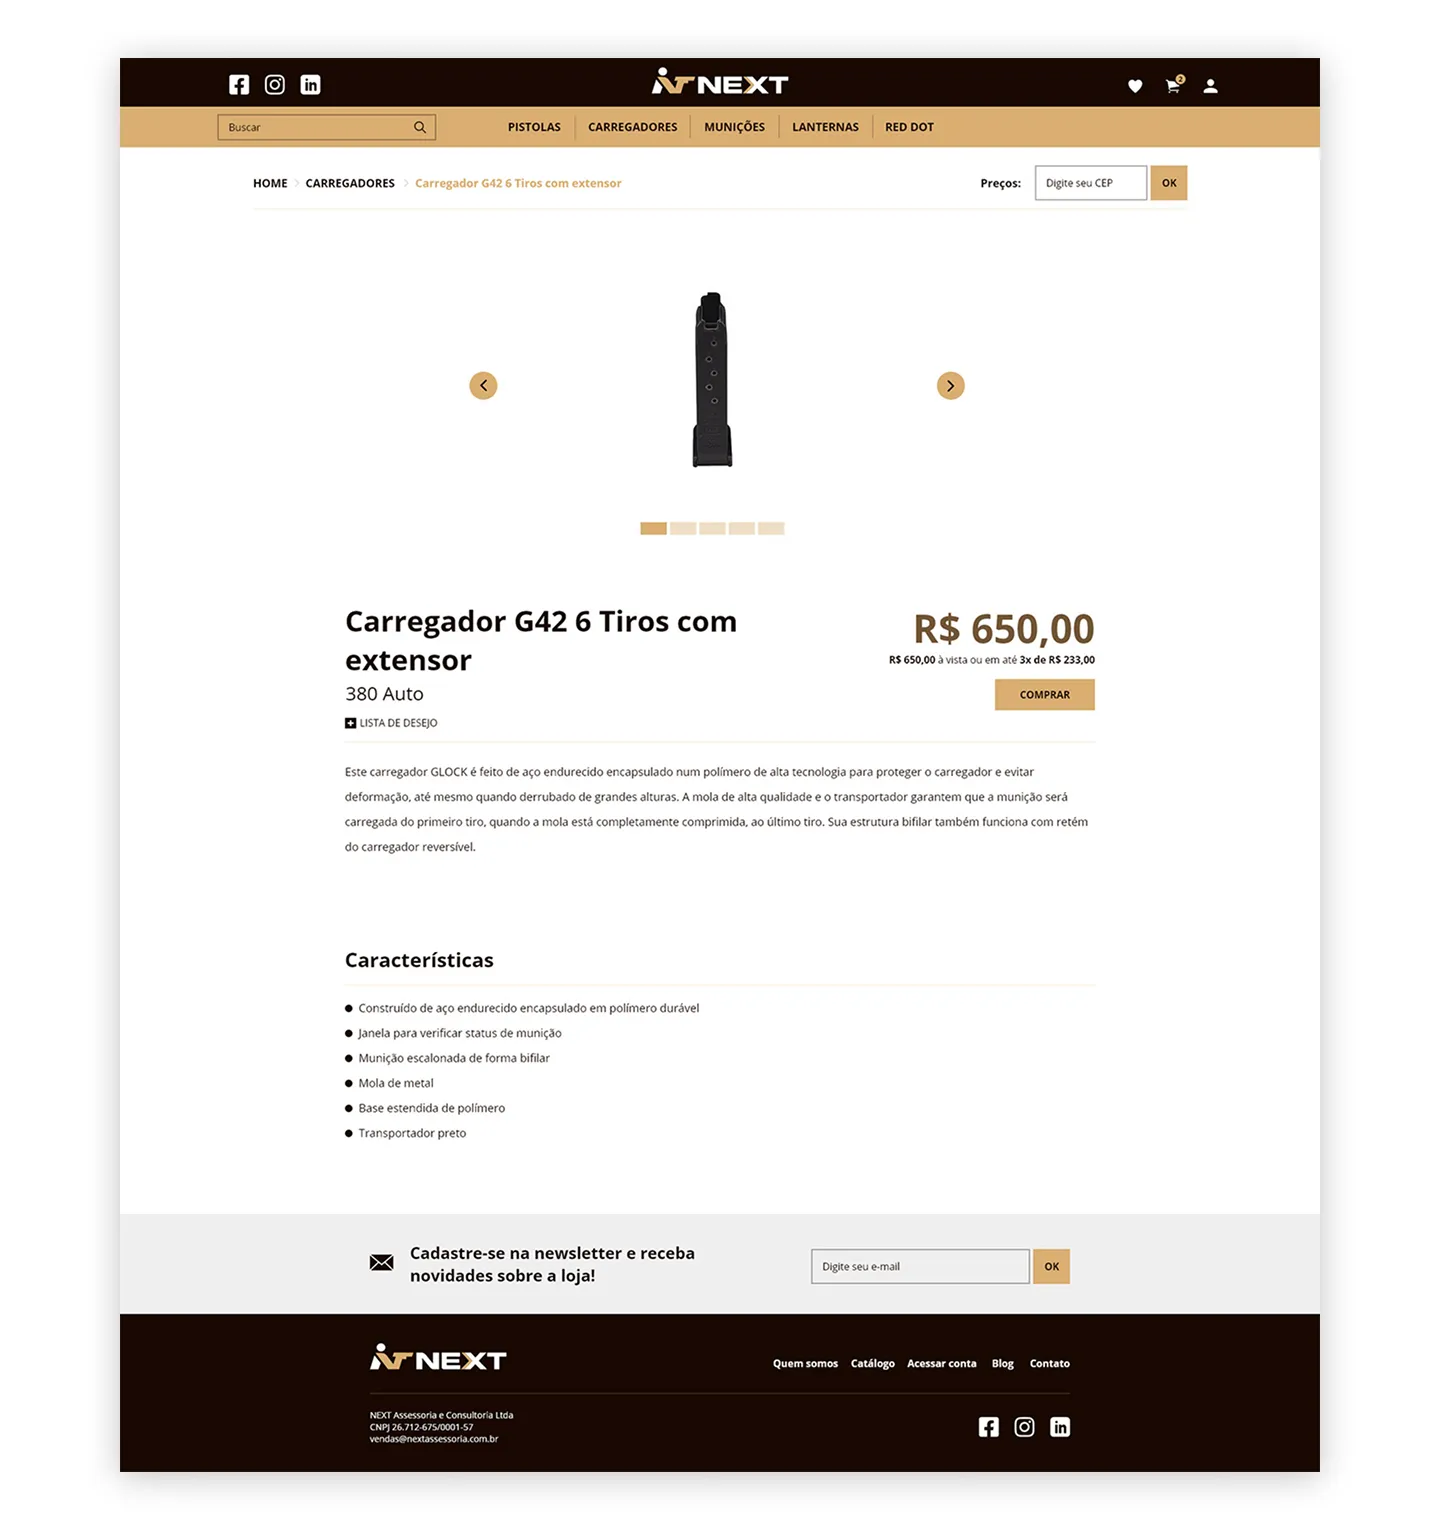Open the LinkedIn icon in header

click(311, 85)
